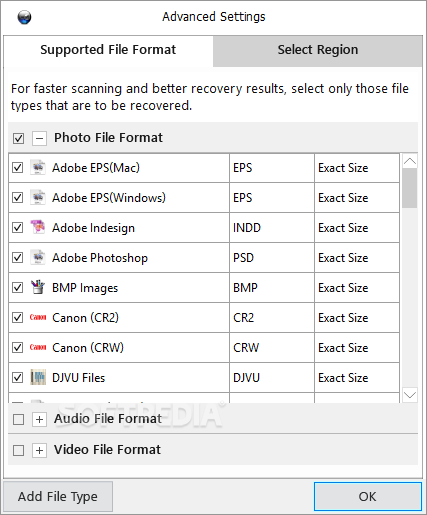Screen dimensions: 427x515
Task: Click the Add File Type button
Action: click(58, 496)
